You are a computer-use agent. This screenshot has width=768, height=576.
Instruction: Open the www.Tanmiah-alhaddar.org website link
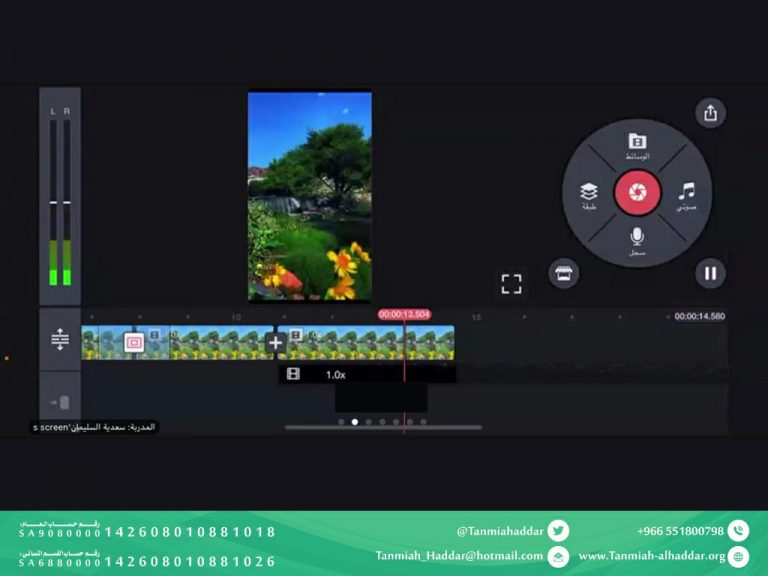coord(651,556)
